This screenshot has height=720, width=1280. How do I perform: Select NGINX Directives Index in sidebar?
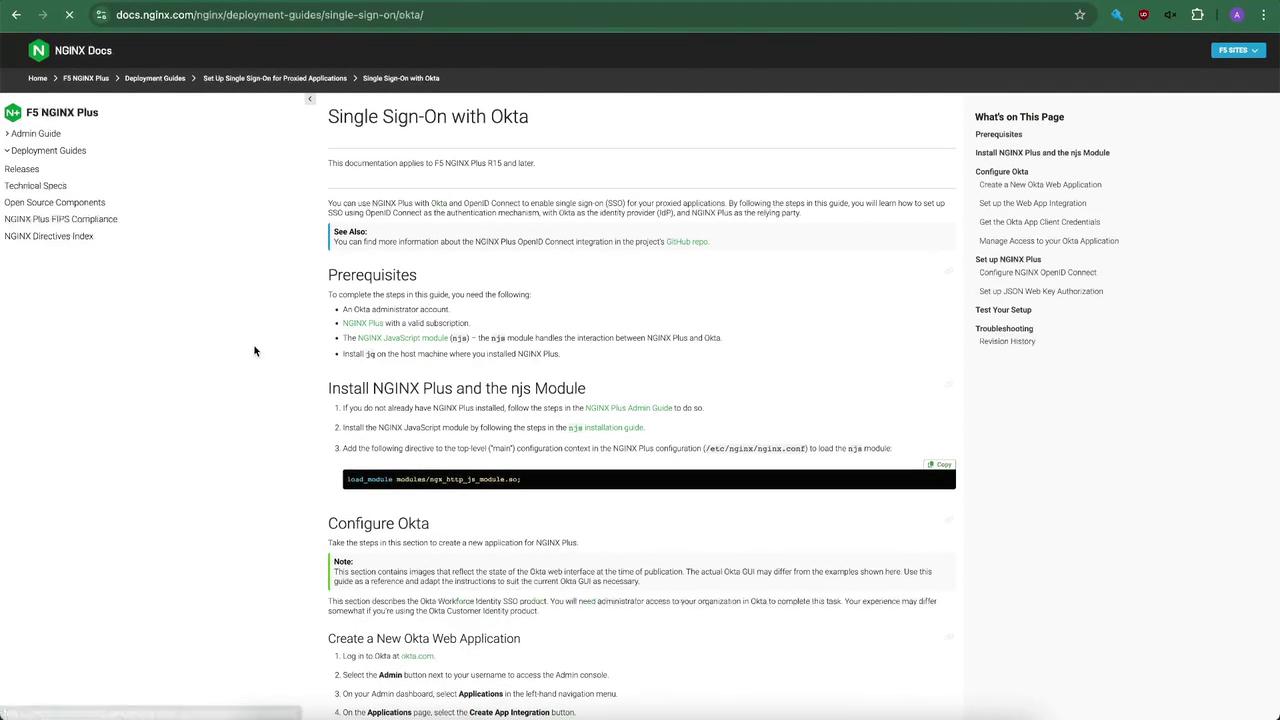coord(49,236)
